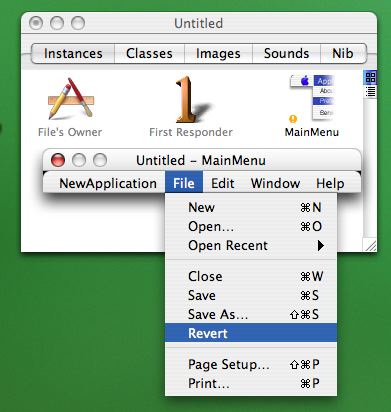Zoom the Untitled nib window
This screenshot has height=412, width=391.
78,23
